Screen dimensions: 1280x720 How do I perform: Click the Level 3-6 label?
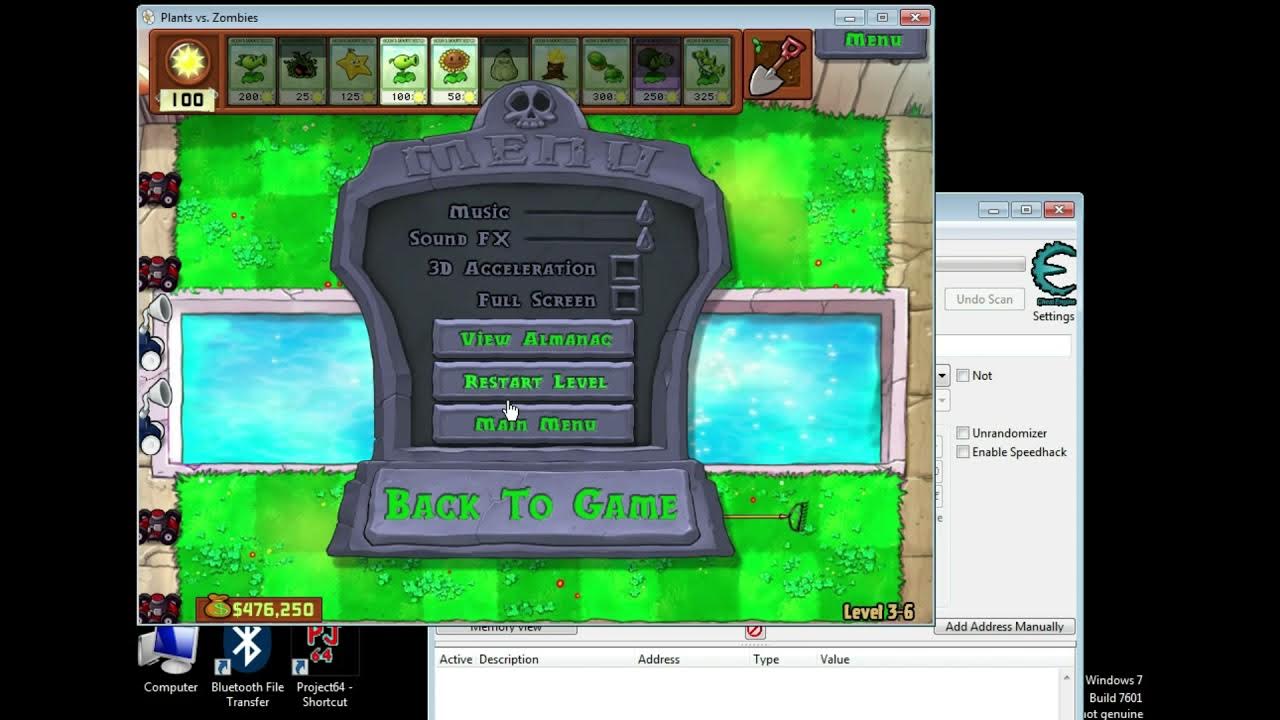coord(878,611)
